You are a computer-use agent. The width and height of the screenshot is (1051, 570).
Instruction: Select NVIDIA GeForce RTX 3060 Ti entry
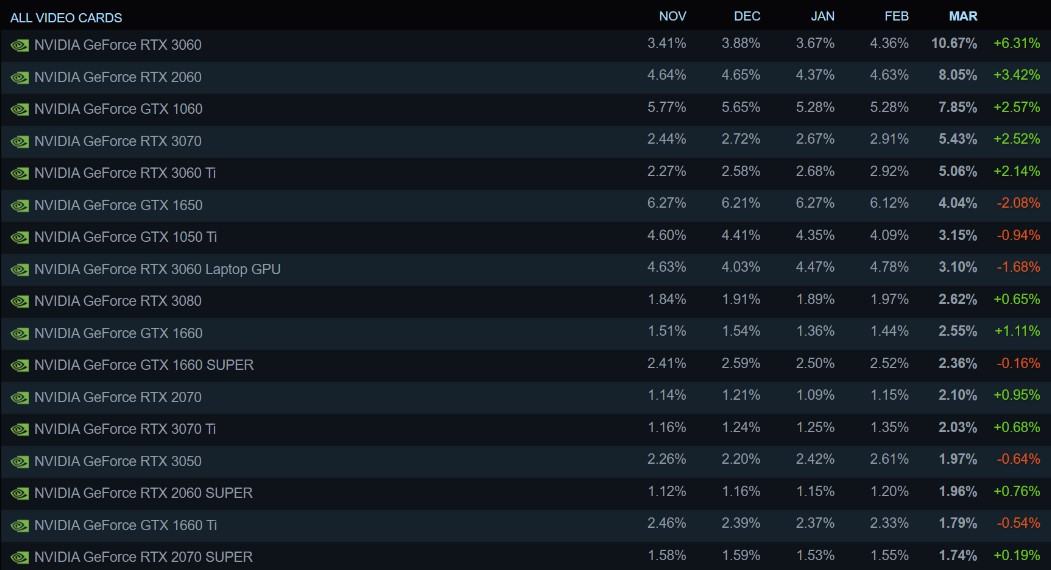[125, 173]
